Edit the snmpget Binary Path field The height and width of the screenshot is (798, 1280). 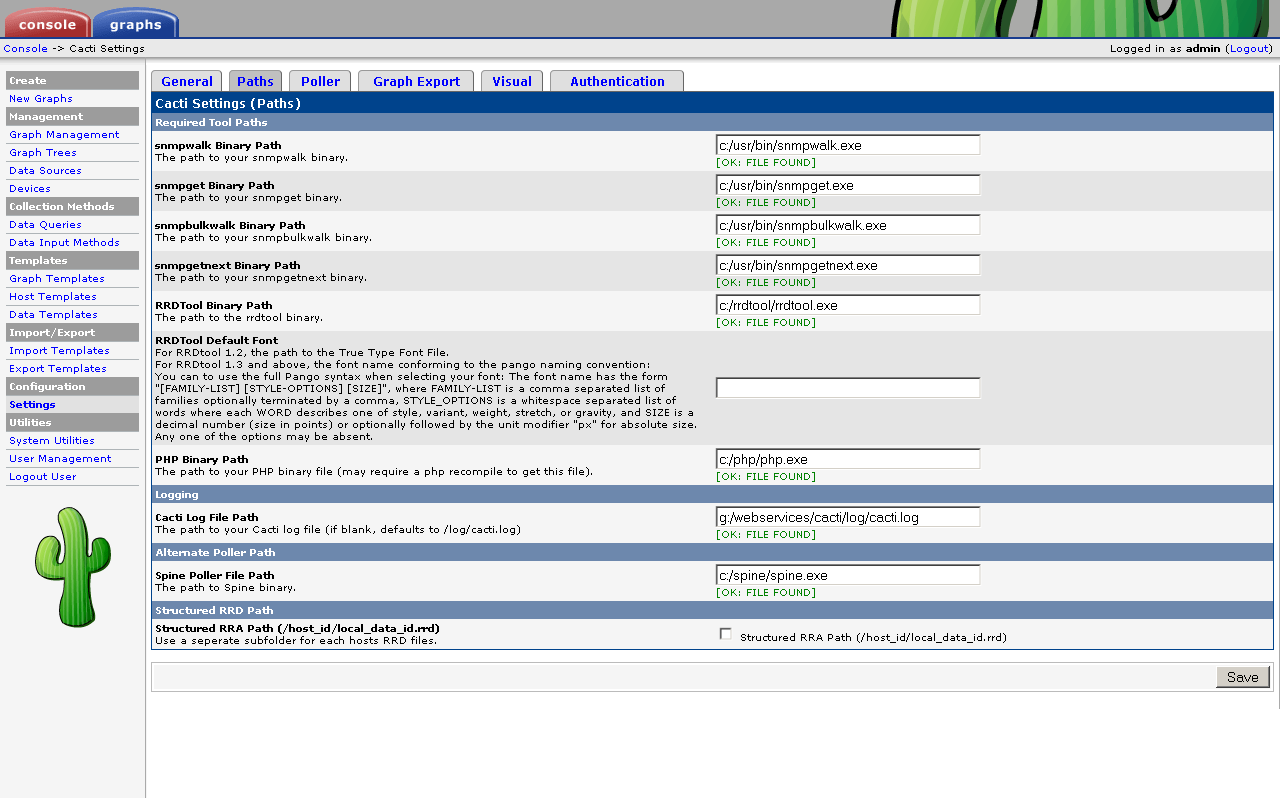[848, 185]
